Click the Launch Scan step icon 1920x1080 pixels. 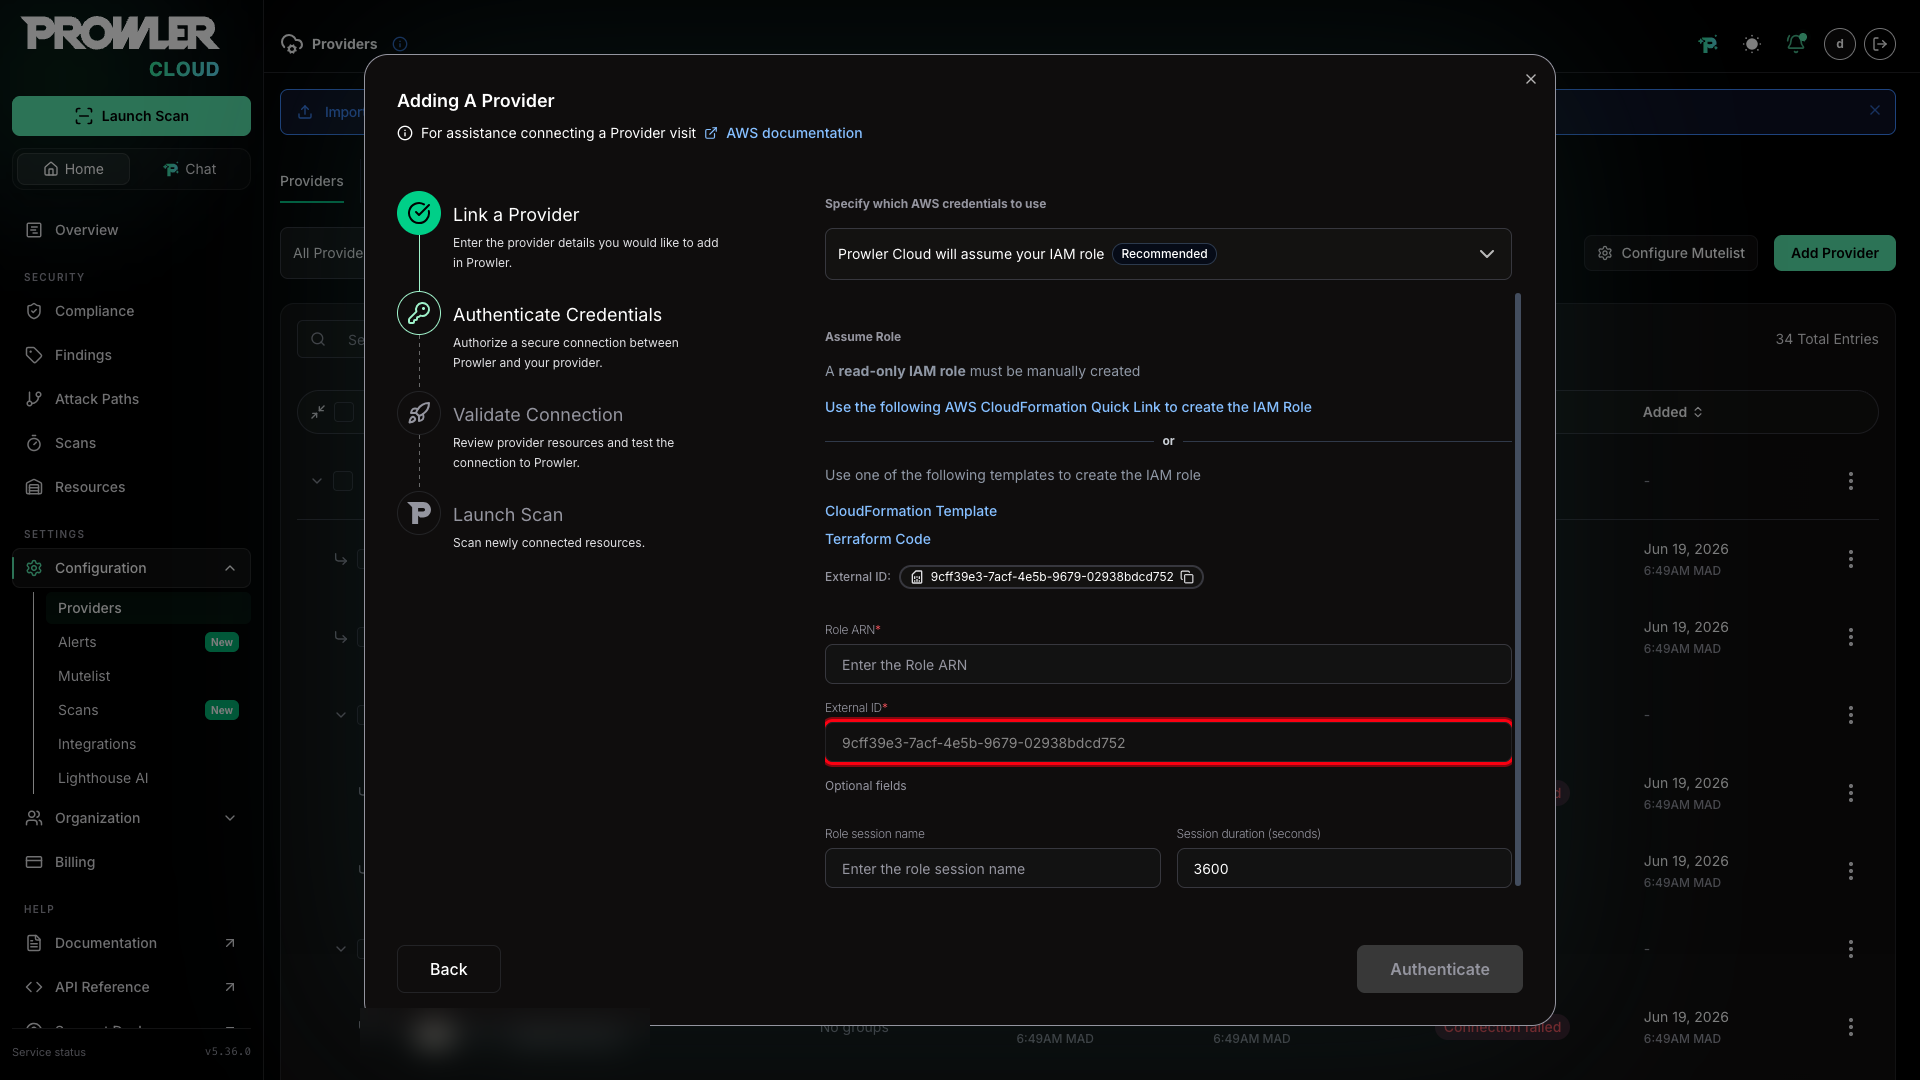(419, 513)
